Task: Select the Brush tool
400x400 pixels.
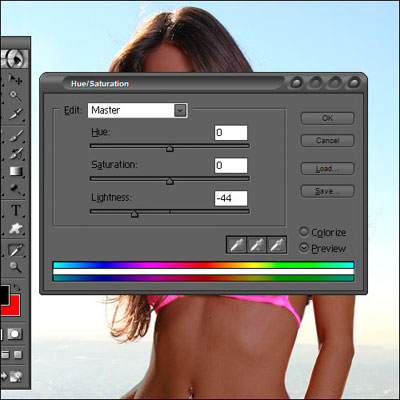Action: click(x=16, y=136)
